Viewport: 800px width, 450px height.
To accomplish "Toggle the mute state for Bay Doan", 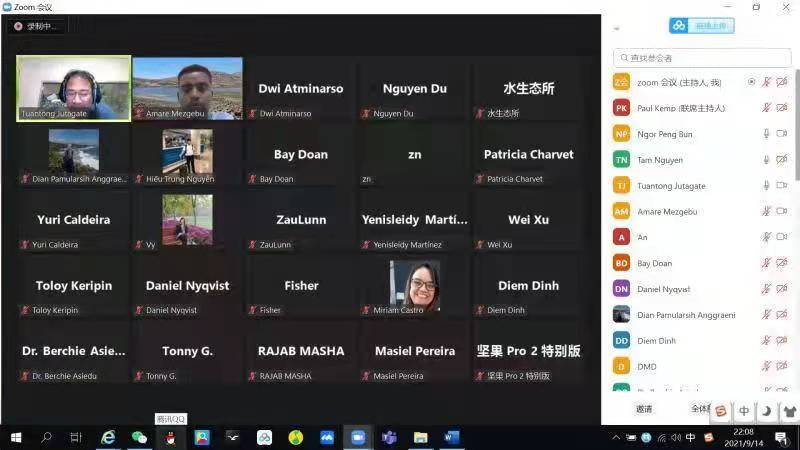I will [x=766, y=264].
